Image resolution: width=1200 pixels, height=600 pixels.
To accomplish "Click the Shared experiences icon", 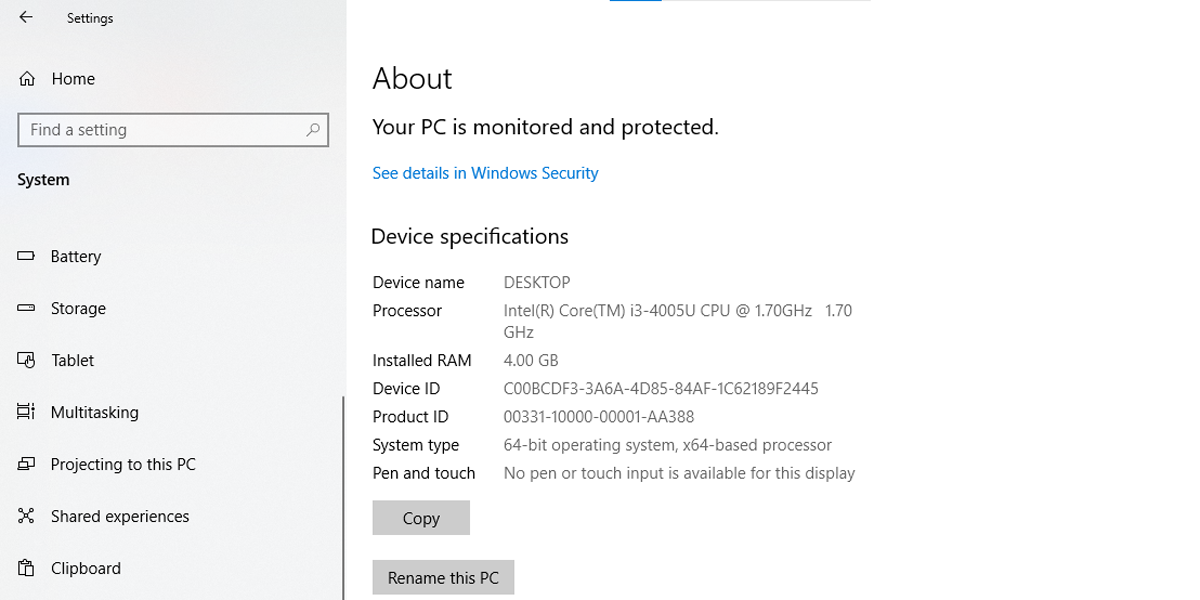I will [x=26, y=516].
